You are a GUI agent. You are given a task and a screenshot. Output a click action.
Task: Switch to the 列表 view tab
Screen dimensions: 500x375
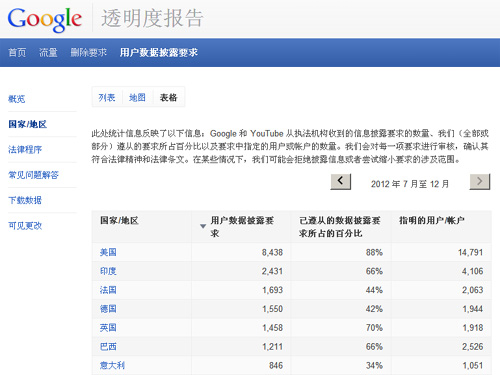click(107, 97)
